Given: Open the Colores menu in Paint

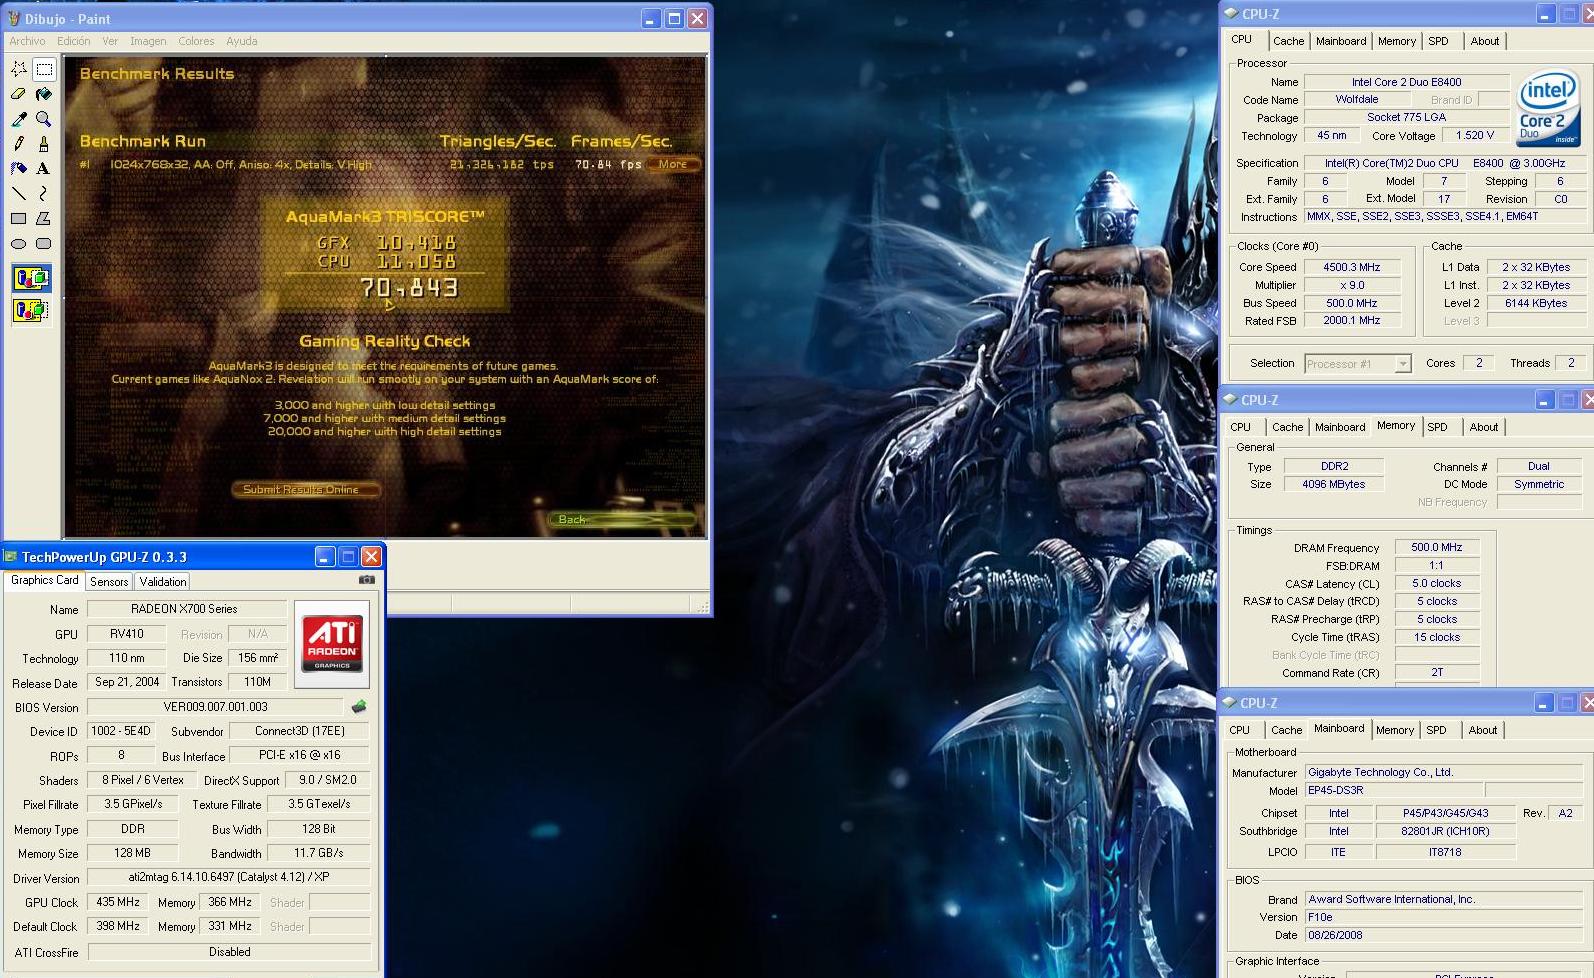Looking at the screenshot, I should [196, 41].
